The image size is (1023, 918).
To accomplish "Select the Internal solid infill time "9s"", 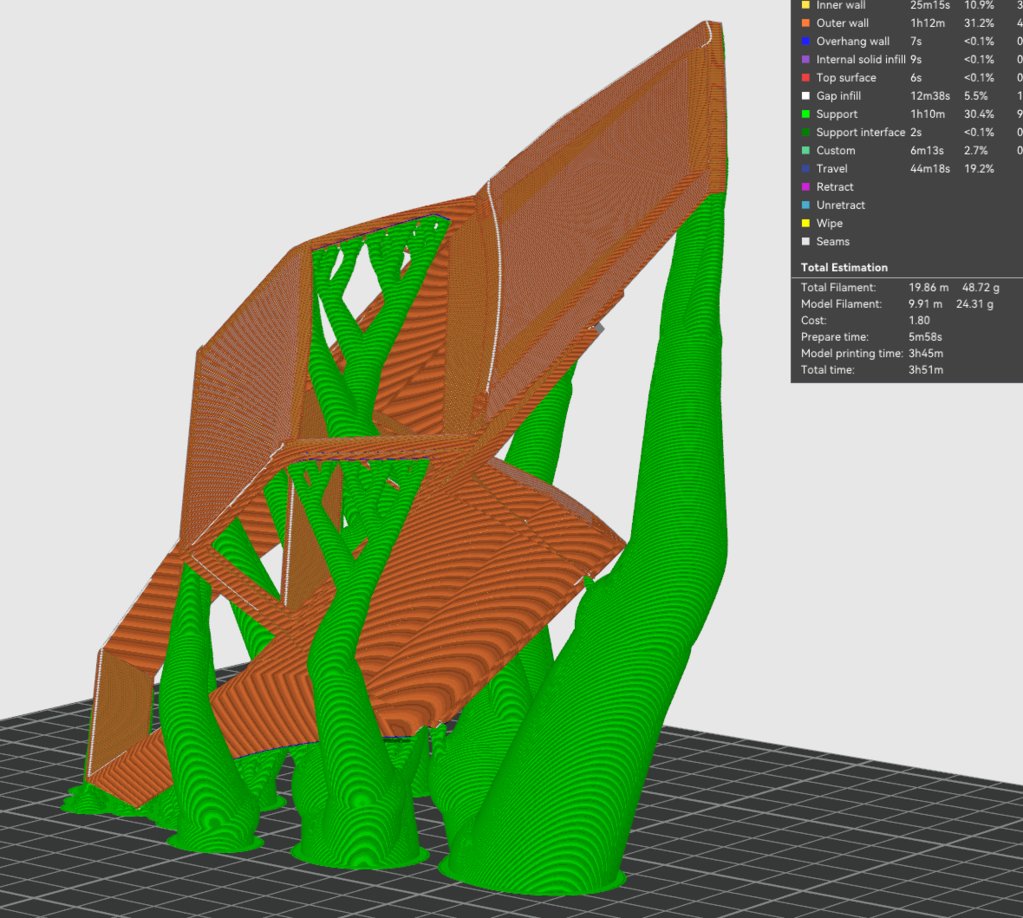I will (916, 59).
